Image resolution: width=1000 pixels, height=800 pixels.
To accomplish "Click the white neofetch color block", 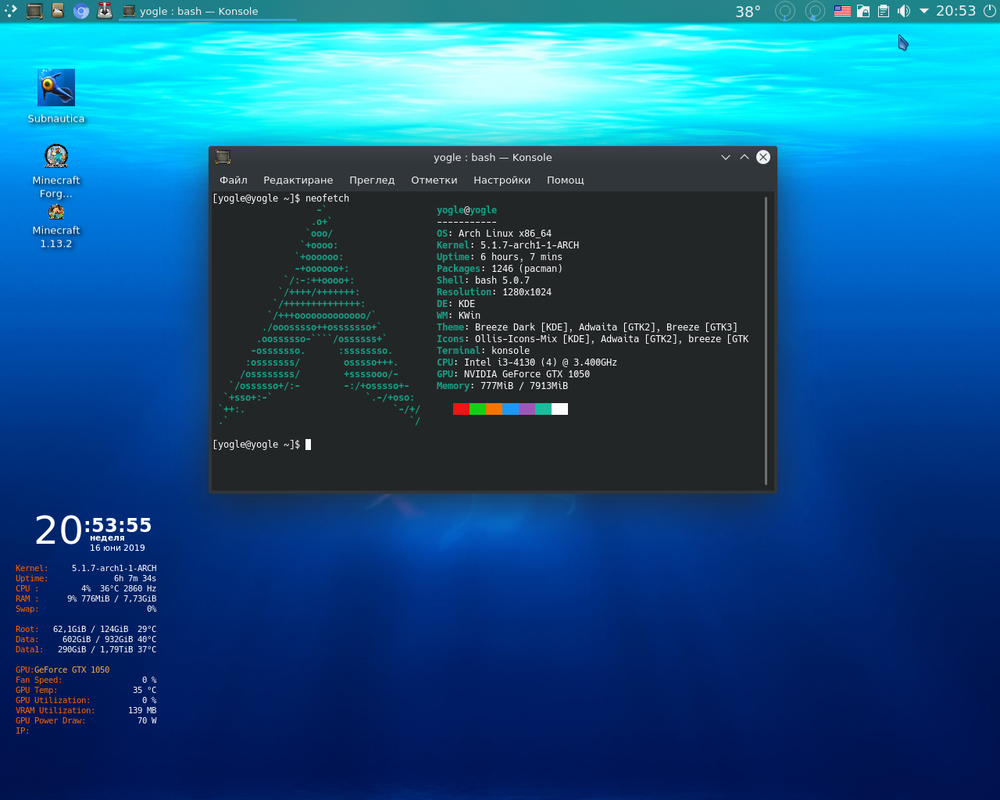I will pos(559,409).
